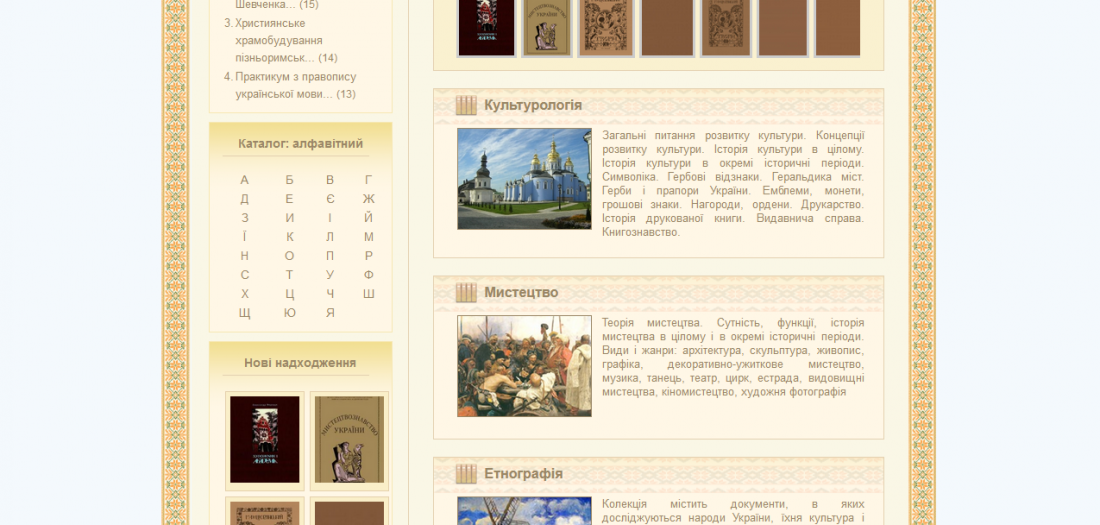Viewport: 1100px width, 525px height.
Task: Select letter Ш in alphabetical catalog
Action: (x=369, y=294)
